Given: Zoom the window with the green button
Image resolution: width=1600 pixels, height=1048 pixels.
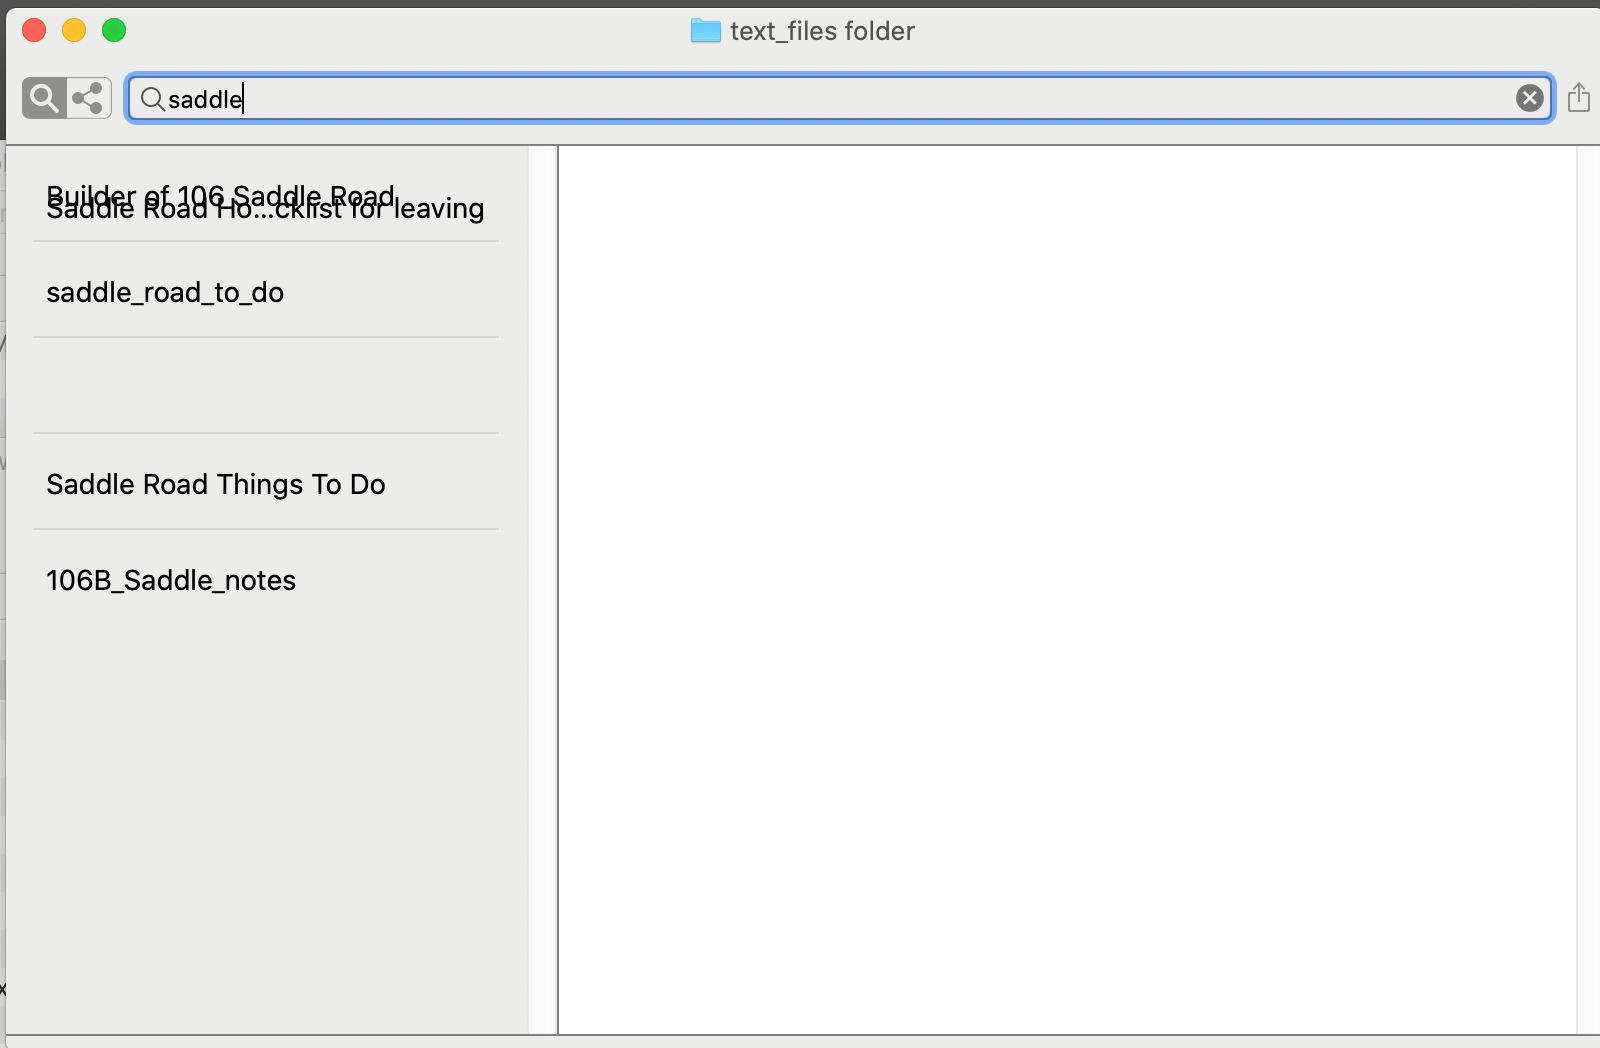Looking at the screenshot, I should click(x=114, y=30).
